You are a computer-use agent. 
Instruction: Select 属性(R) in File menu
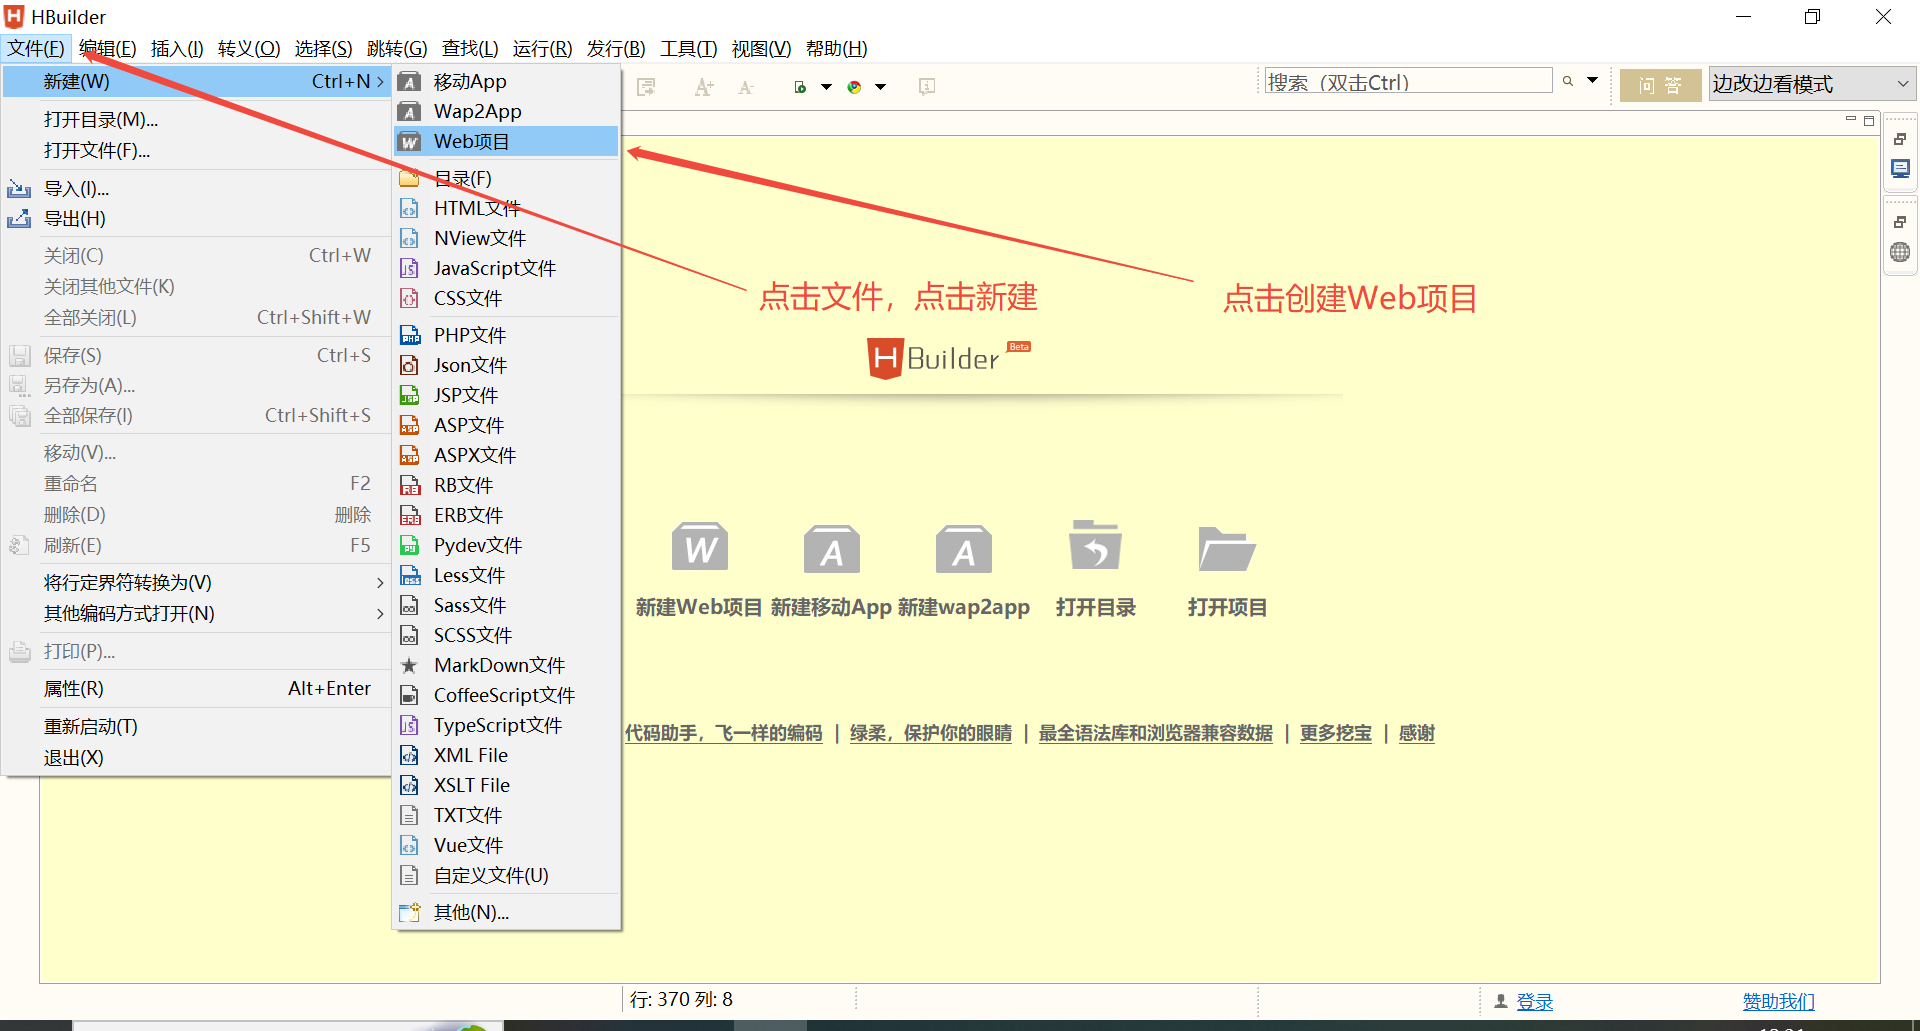(197, 689)
